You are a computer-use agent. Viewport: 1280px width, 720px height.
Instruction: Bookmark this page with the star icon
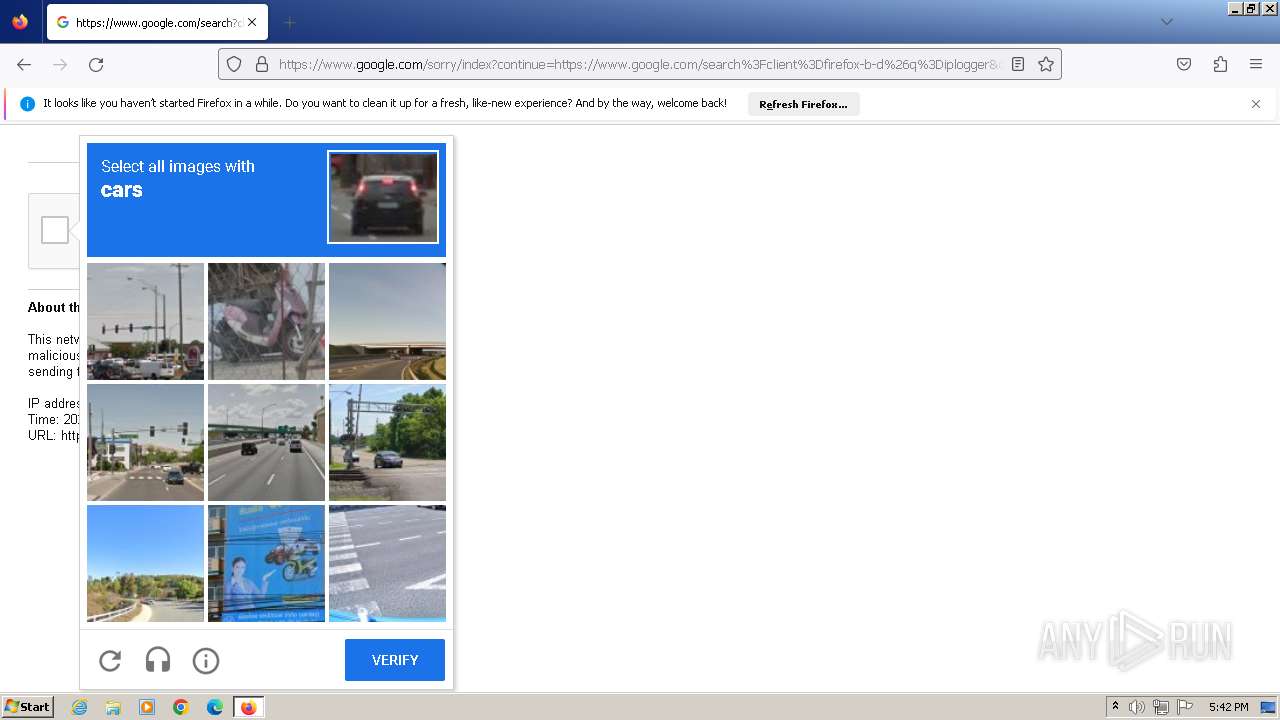(1046, 64)
